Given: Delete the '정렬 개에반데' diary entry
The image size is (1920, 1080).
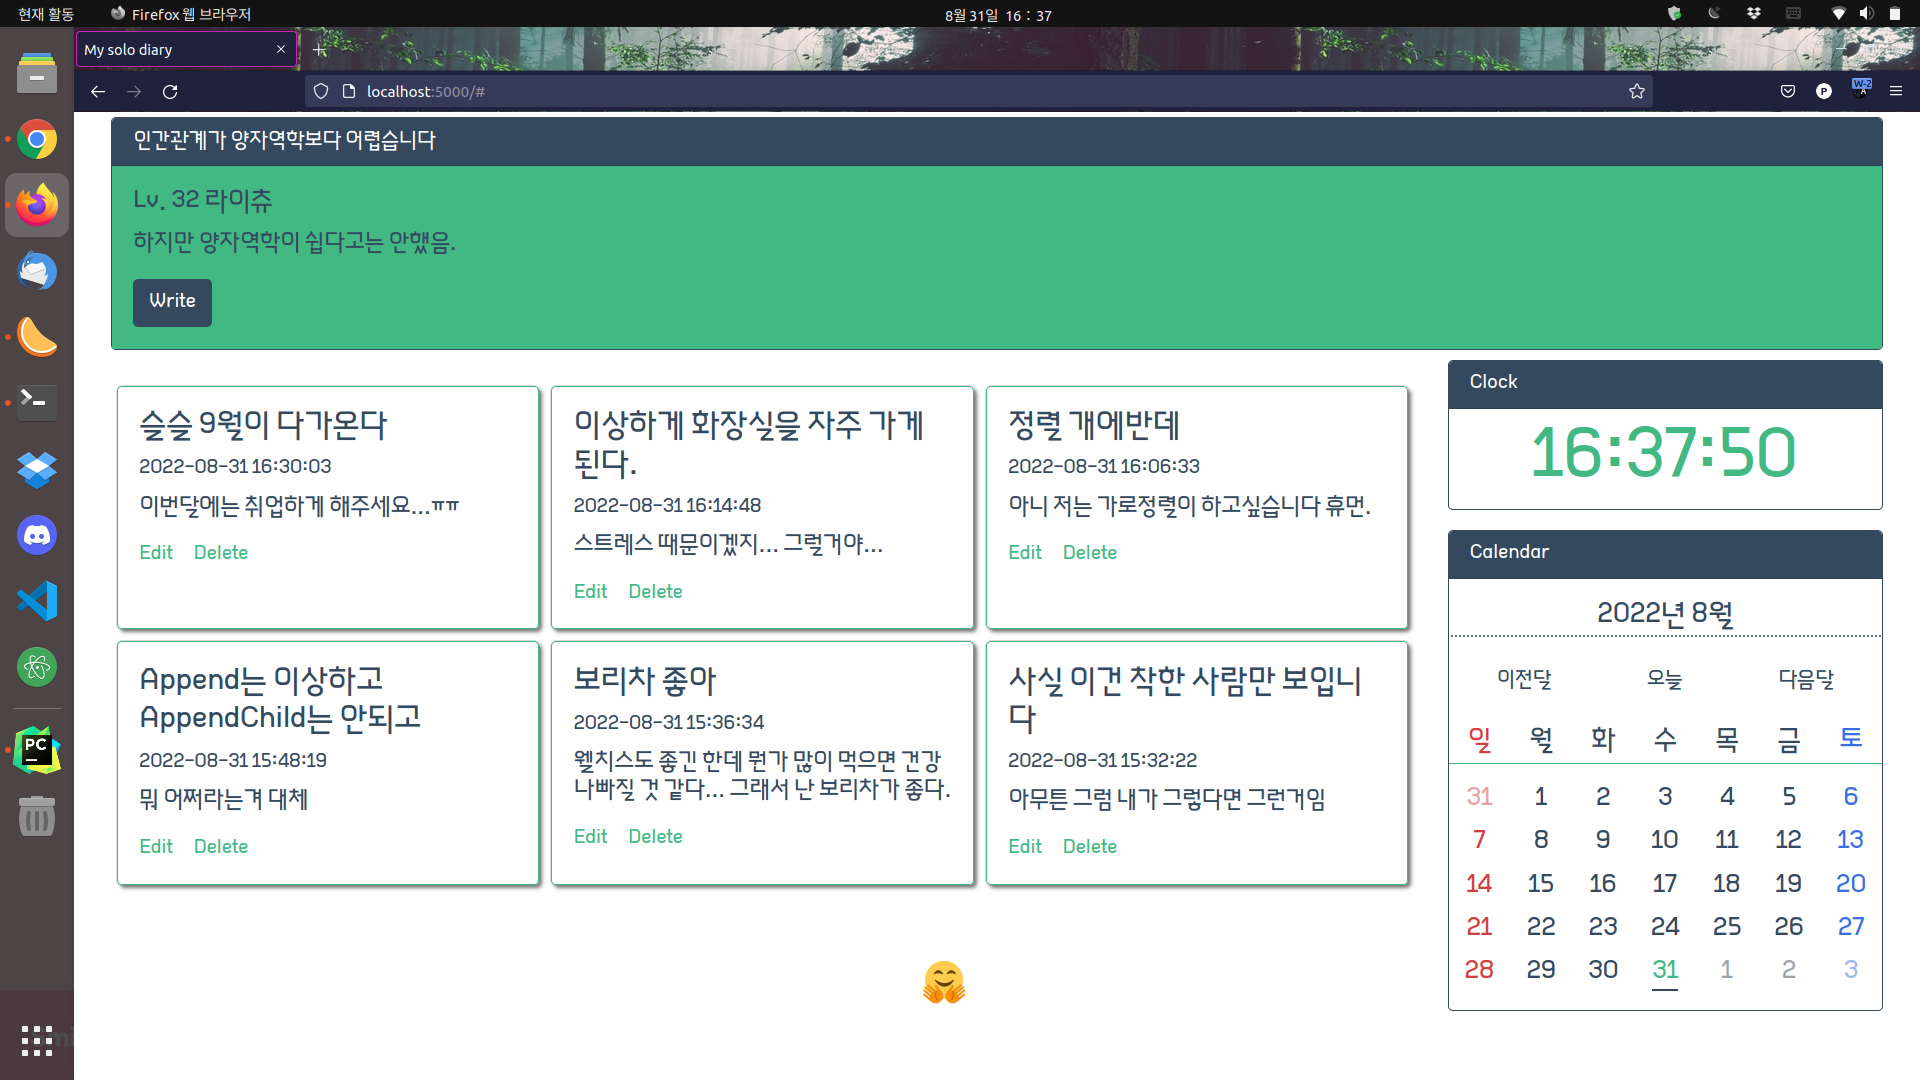Looking at the screenshot, I should (1089, 553).
